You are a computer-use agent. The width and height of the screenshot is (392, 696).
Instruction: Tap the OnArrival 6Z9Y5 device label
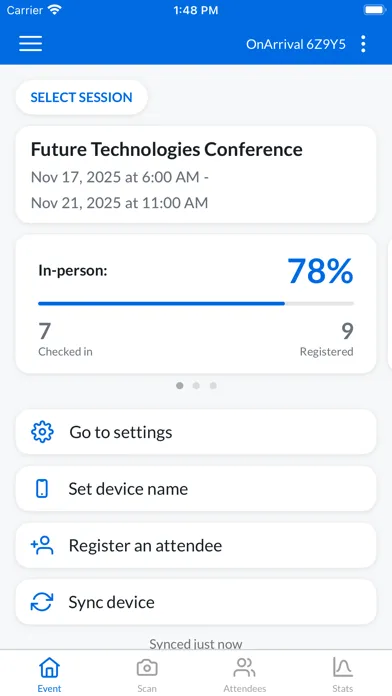point(296,44)
